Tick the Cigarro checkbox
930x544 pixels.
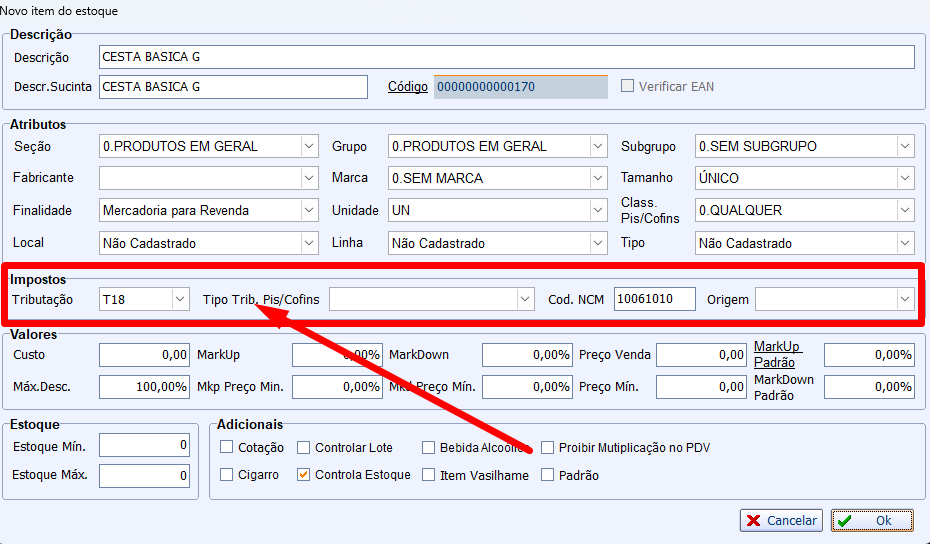tap(227, 475)
